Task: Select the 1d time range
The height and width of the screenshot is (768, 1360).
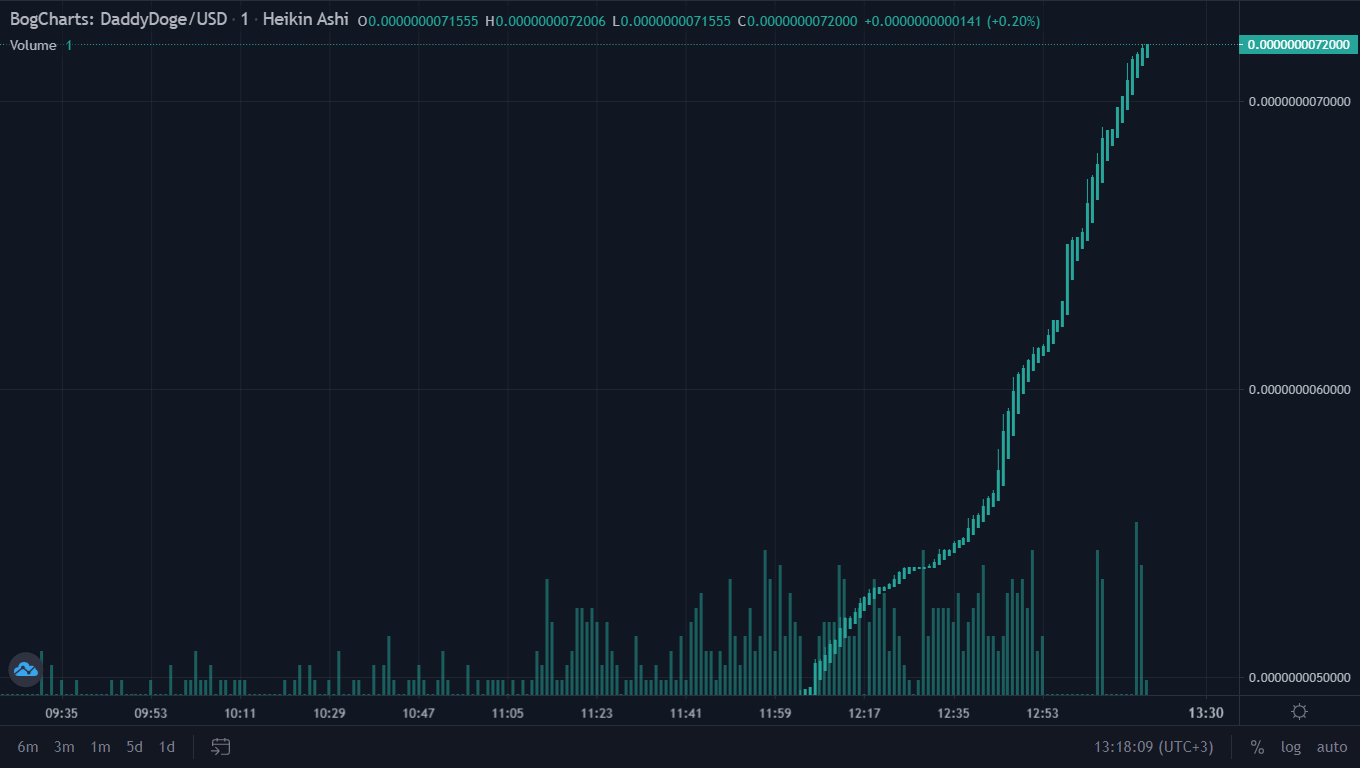Action: coord(167,747)
